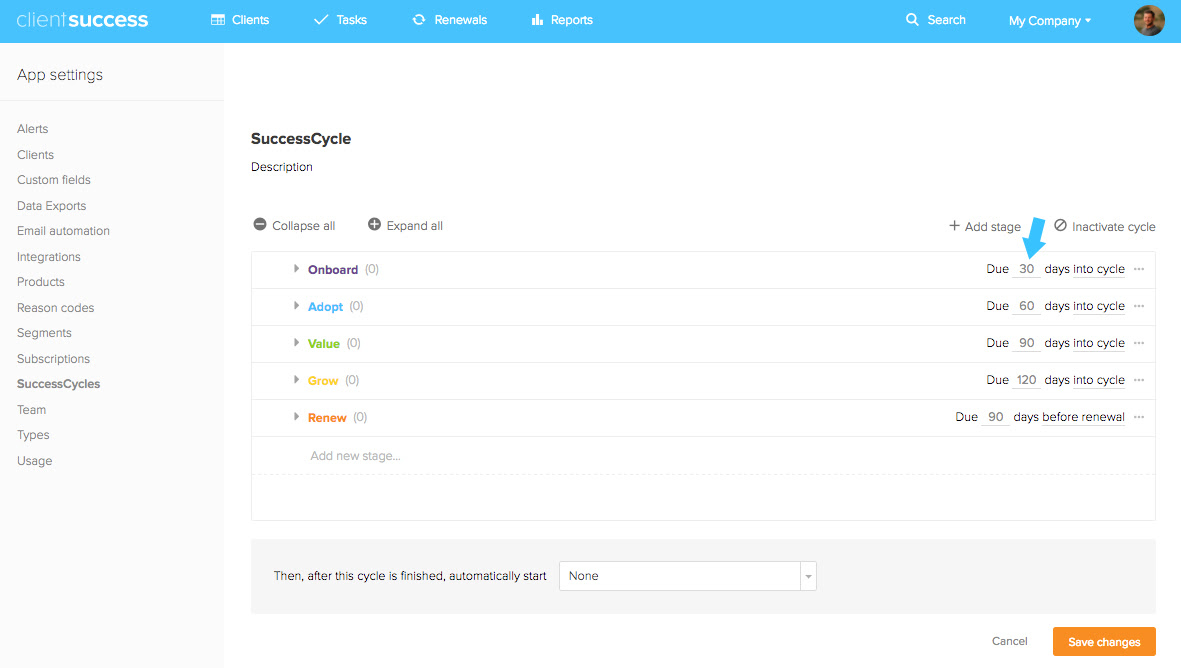Open Reason codes in sidebar
The width and height of the screenshot is (1181, 668).
55,307
